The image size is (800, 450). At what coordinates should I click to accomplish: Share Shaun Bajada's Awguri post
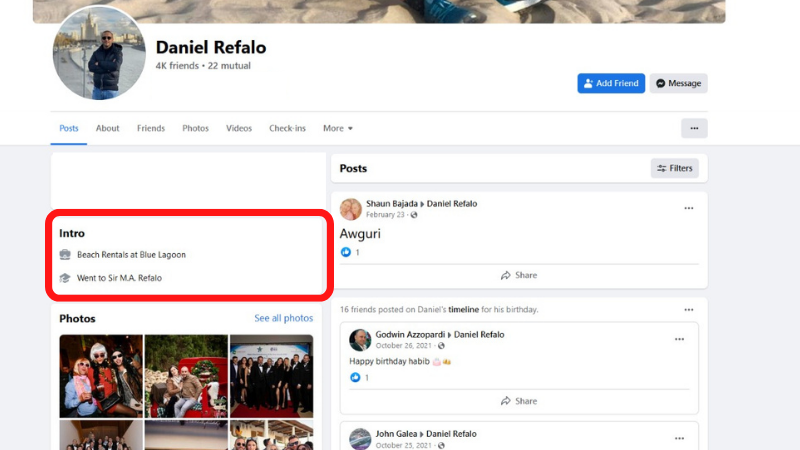click(x=519, y=275)
